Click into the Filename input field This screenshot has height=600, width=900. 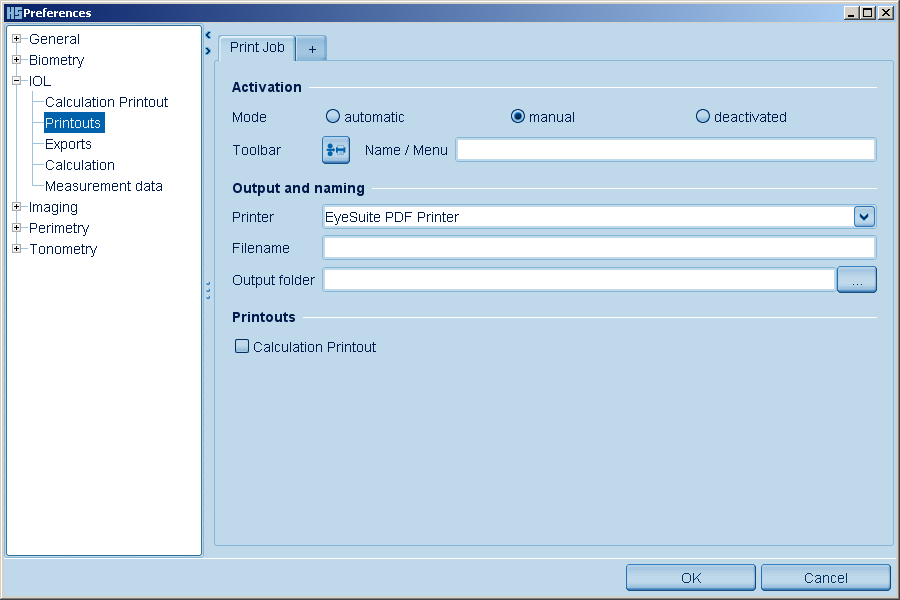pyautogui.click(x=598, y=248)
